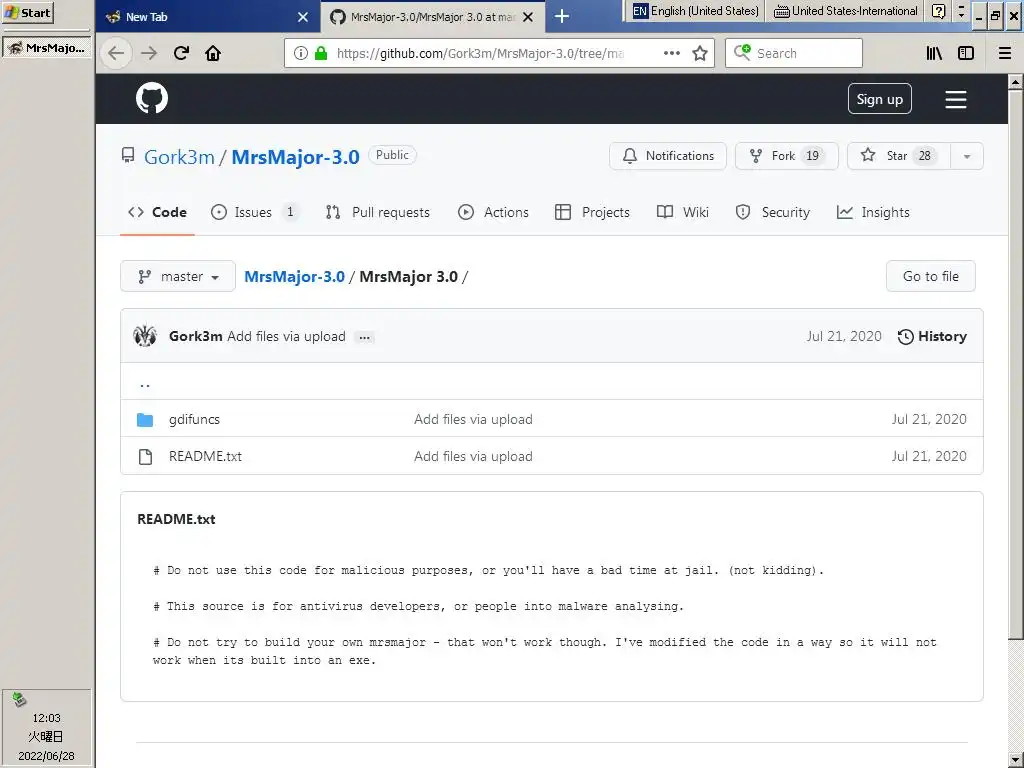Image resolution: width=1024 pixels, height=768 pixels.
Task: Open the Issues tab
Action: click(x=254, y=212)
